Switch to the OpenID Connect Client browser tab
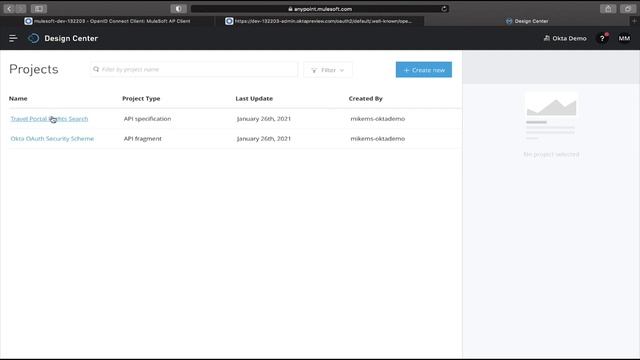The image size is (640, 360). click(x=107, y=21)
